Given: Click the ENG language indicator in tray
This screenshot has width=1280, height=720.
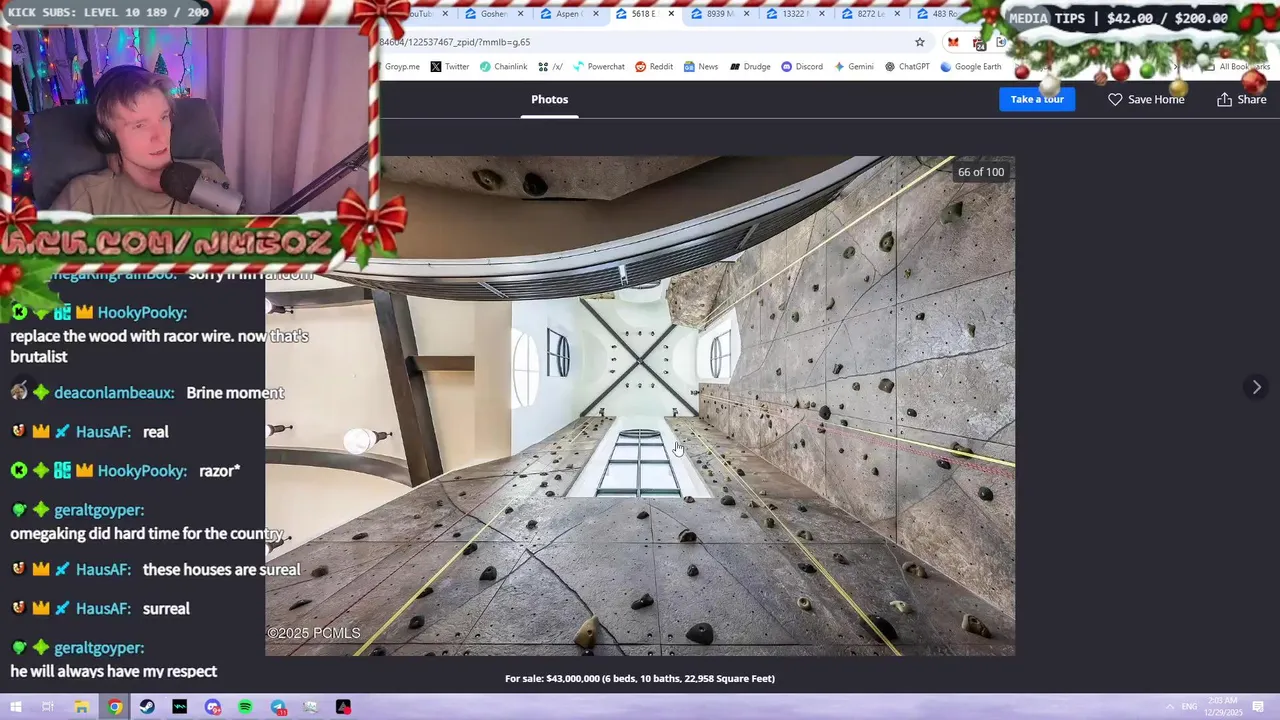Looking at the screenshot, I should [1189, 707].
